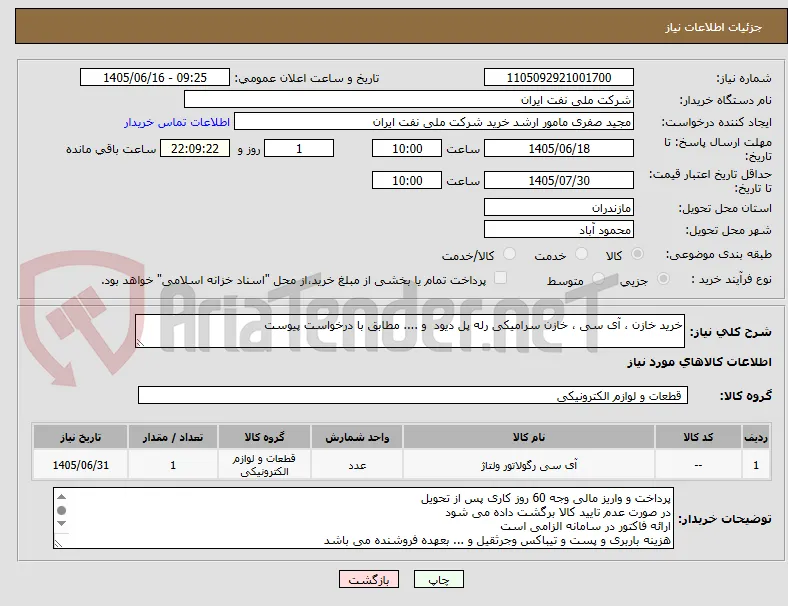Click the general description text area
This screenshot has height=606, width=788.
pyautogui.click(x=410, y=331)
